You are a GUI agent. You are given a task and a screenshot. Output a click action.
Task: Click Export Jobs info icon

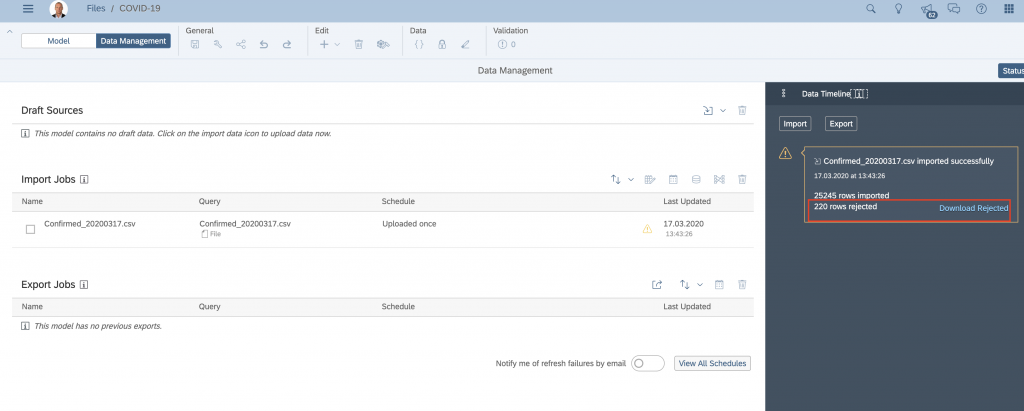[84, 285]
